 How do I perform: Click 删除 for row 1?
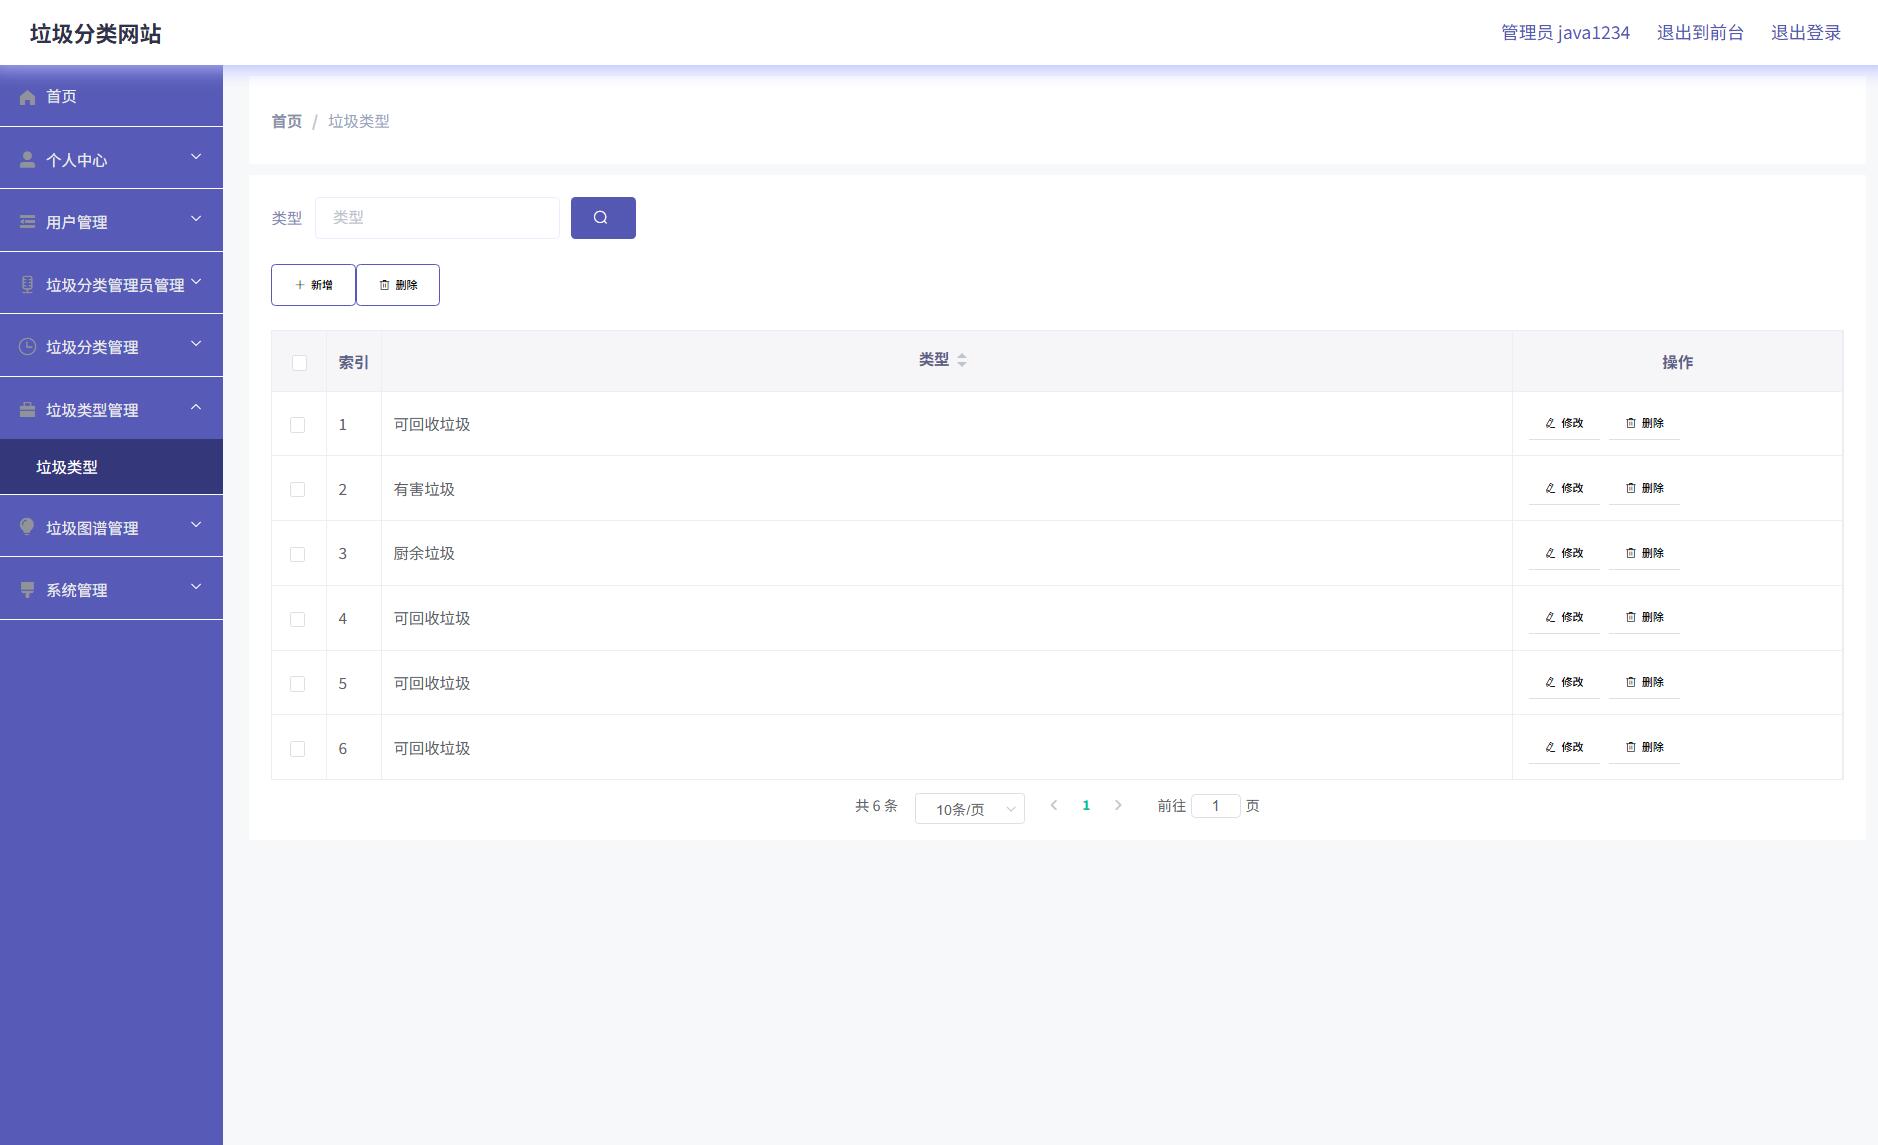1644,423
